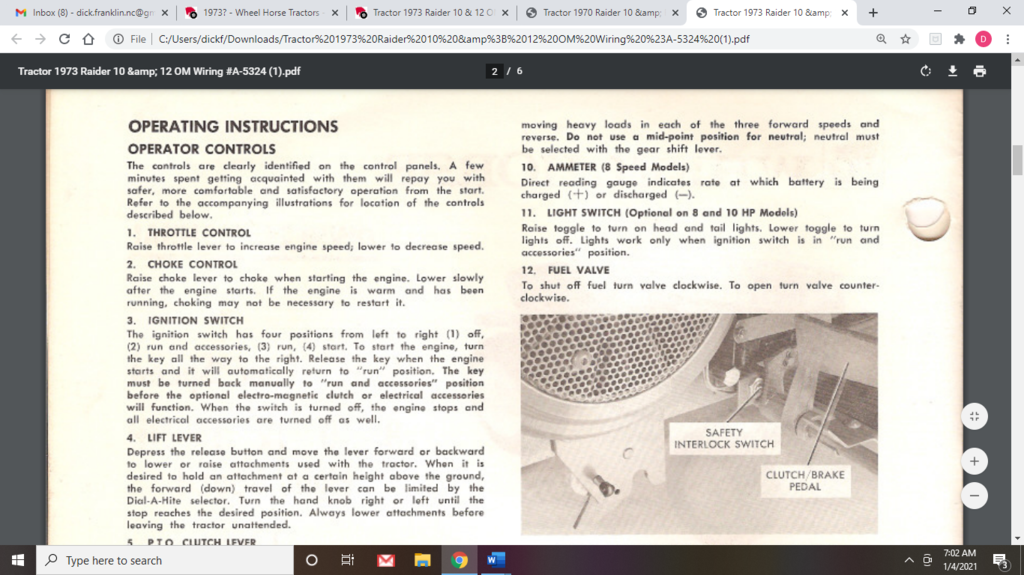Click the FUEL VALVE heading

579,270
